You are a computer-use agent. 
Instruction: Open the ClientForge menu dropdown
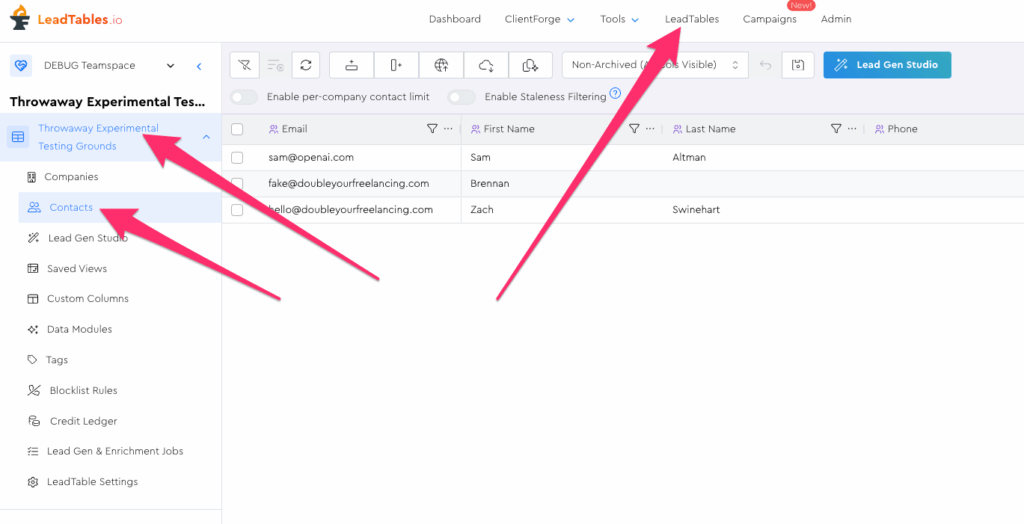tap(539, 19)
